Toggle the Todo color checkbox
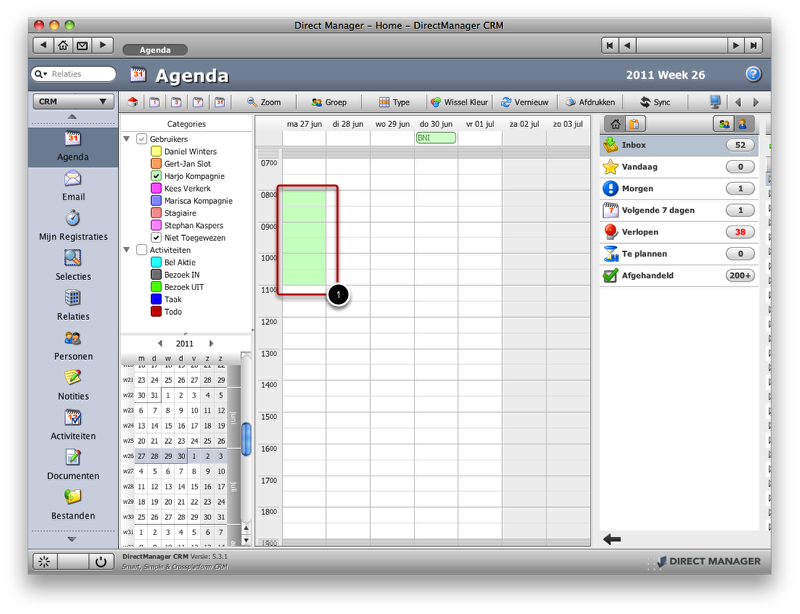 click(156, 311)
